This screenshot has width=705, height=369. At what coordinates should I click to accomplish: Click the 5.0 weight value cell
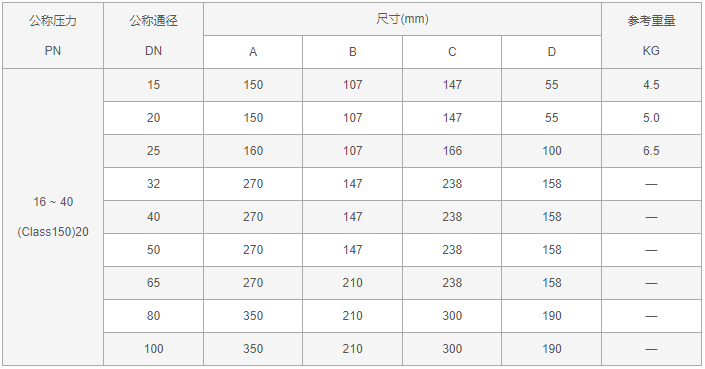click(x=651, y=118)
